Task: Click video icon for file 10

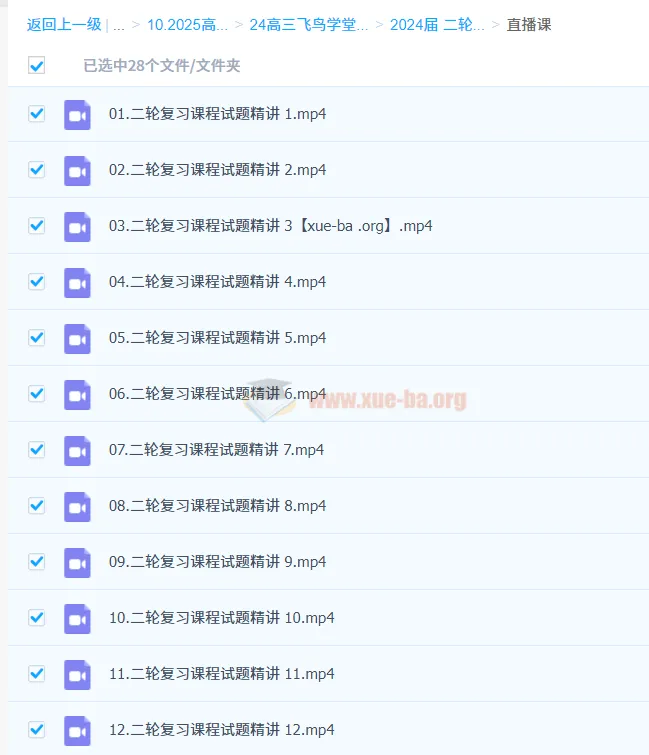Action: pyautogui.click(x=77, y=618)
